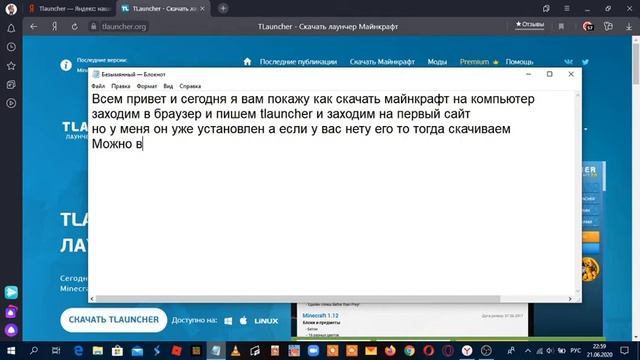Click Notepad horizontal scrollbar right arrow
Image resolution: width=640 pixels, height=360 pixels.
tap(570, 299)
